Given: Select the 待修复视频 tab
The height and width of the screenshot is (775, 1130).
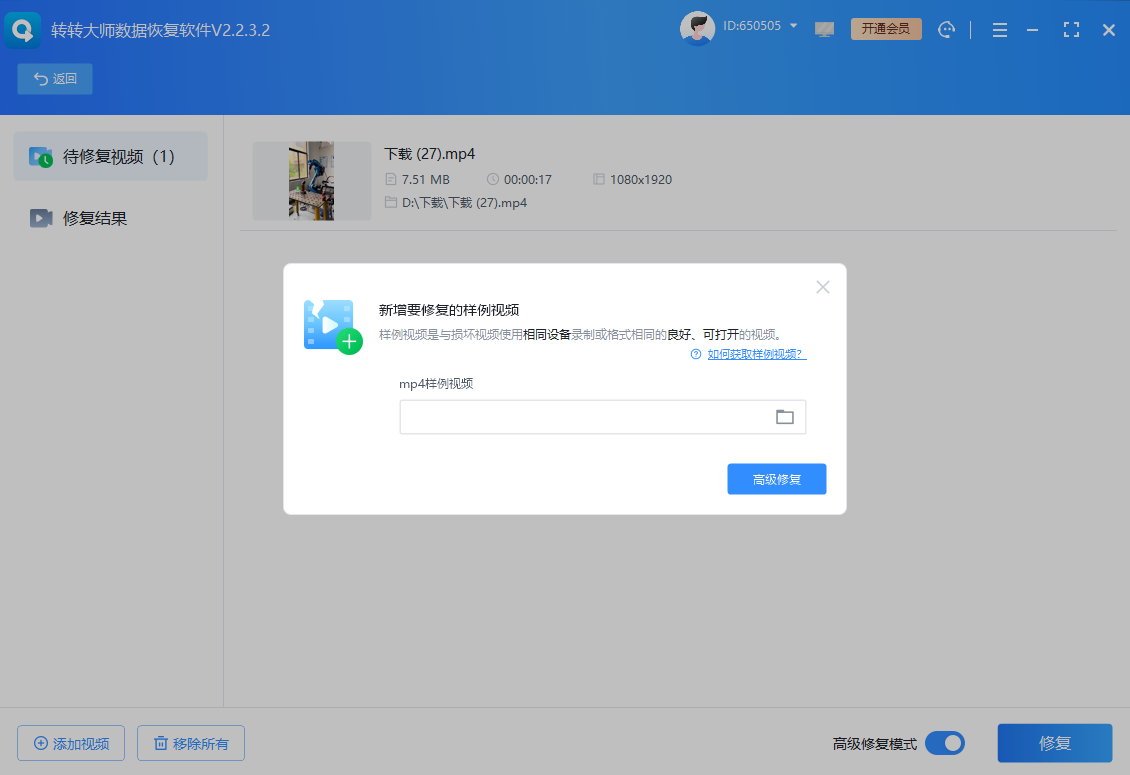Looking at the screenshot, I should click(110, 157).
